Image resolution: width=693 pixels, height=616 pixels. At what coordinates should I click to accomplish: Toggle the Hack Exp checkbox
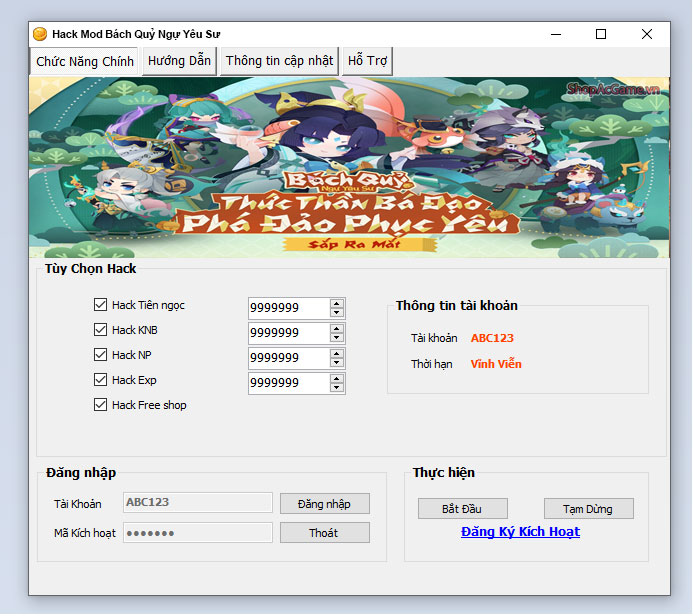100,380
